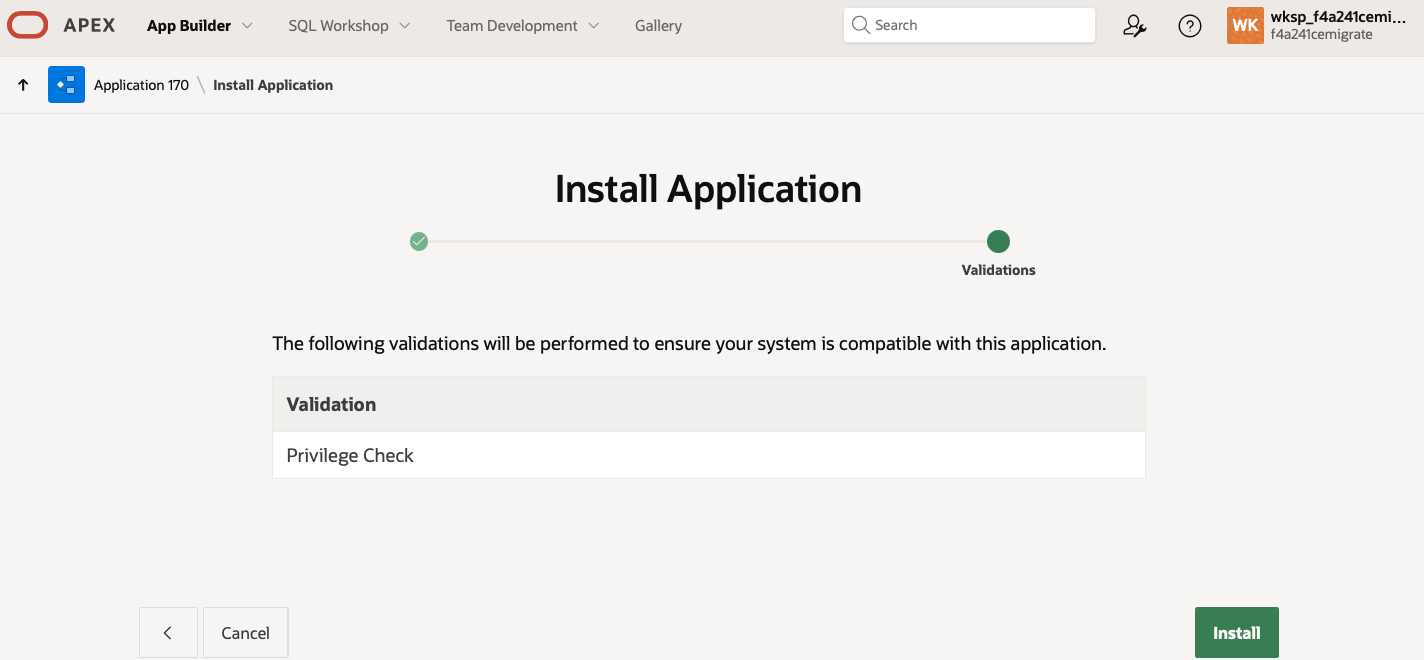
Task: Click the blue Application 170 app icon
Action: point(66,84)
